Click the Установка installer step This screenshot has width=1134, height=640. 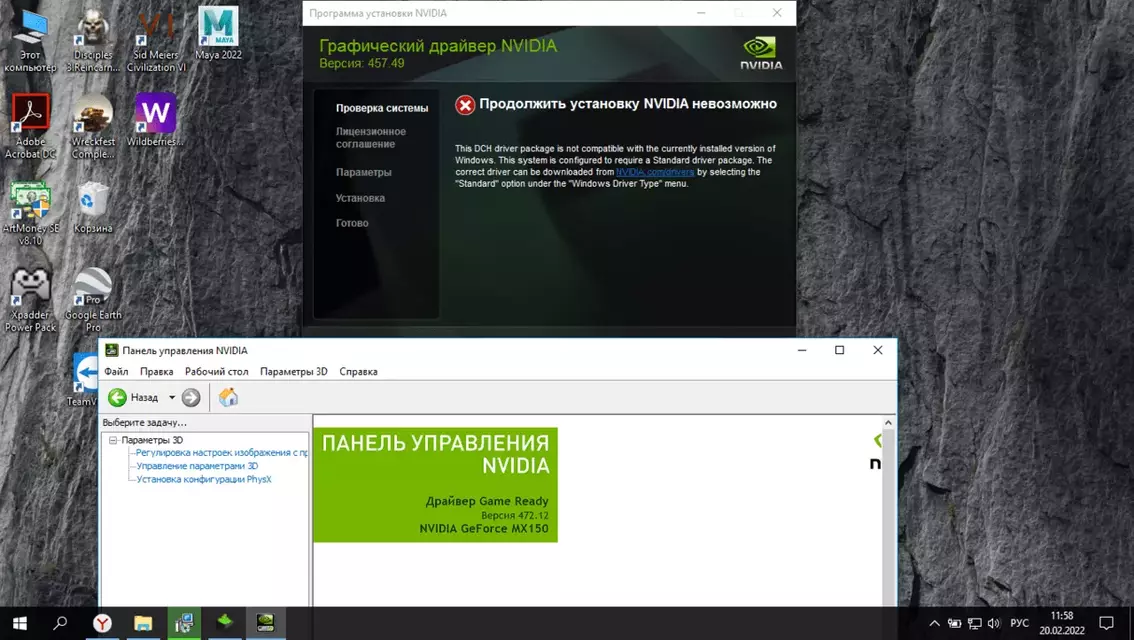(x=360, y=197)
